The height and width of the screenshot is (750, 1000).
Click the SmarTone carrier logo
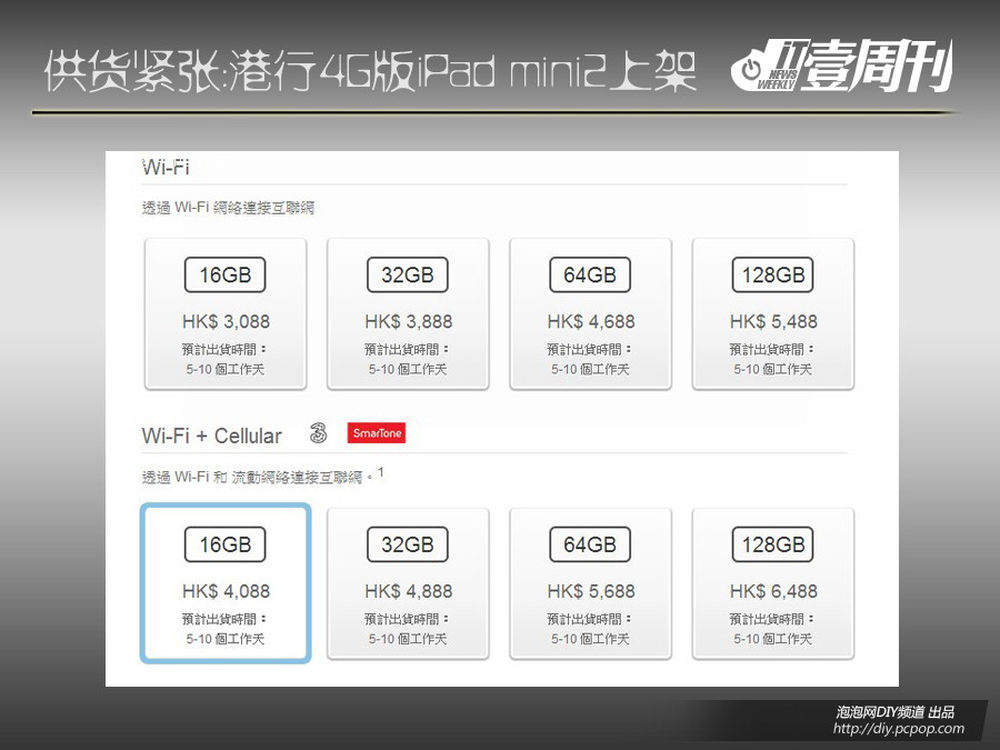(x=376, y=433)
